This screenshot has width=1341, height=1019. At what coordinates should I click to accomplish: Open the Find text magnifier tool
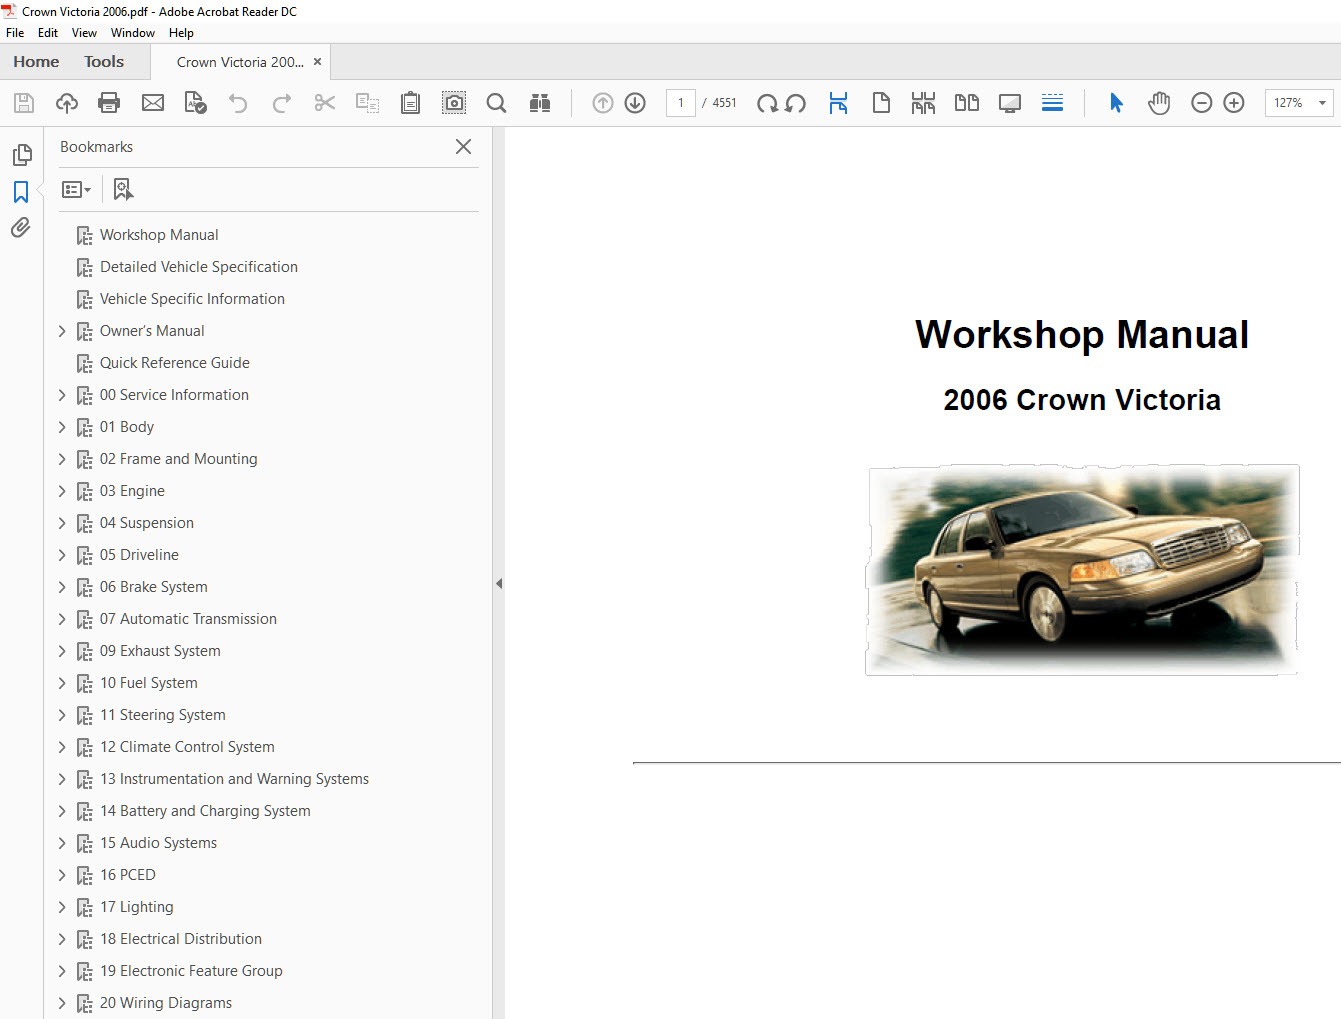[x=496, y=103]
